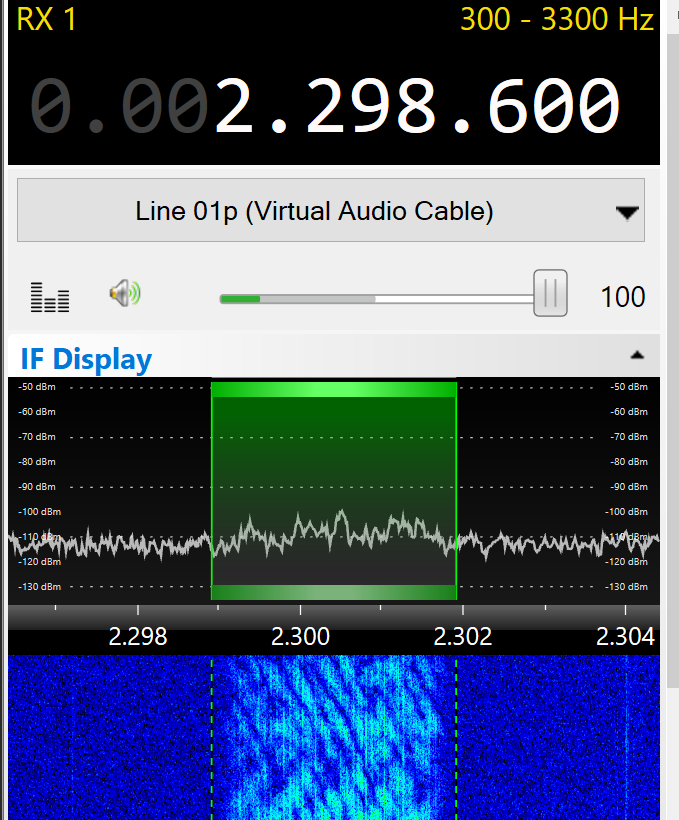Viewport: 679px width, 820px height.
Task: Click the 2.300 frequency scale label
Action: click(x=300, y=637)
